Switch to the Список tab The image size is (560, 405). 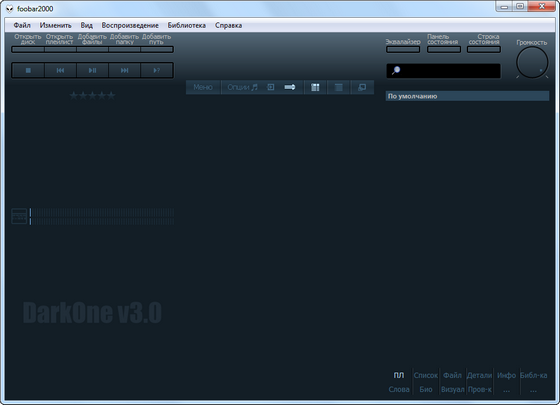[426, 375]
